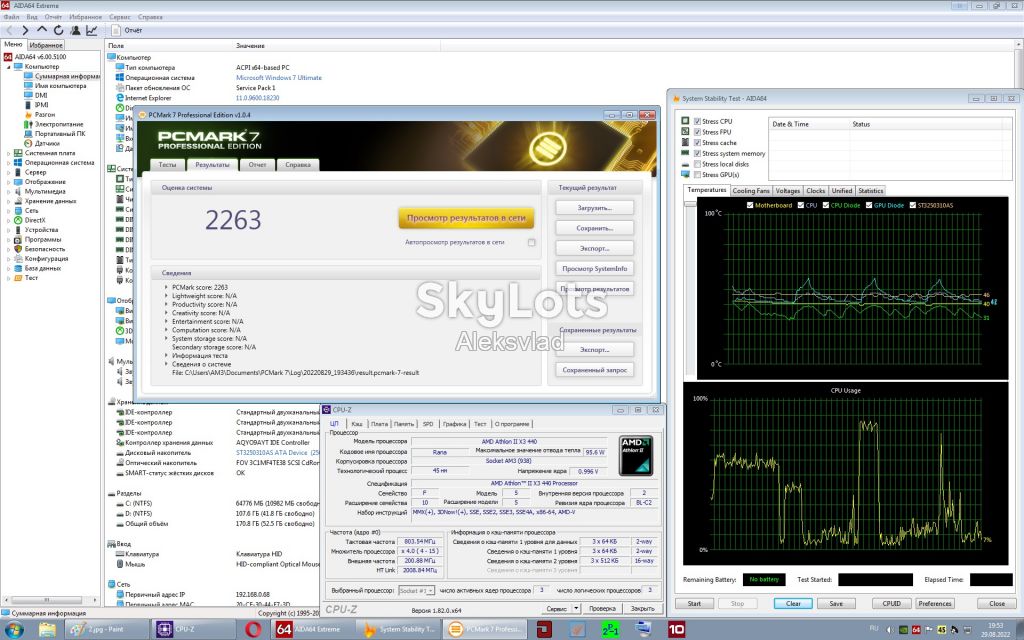Open Socket #1 processor dropdown in CPU-Z

point(416,590)
